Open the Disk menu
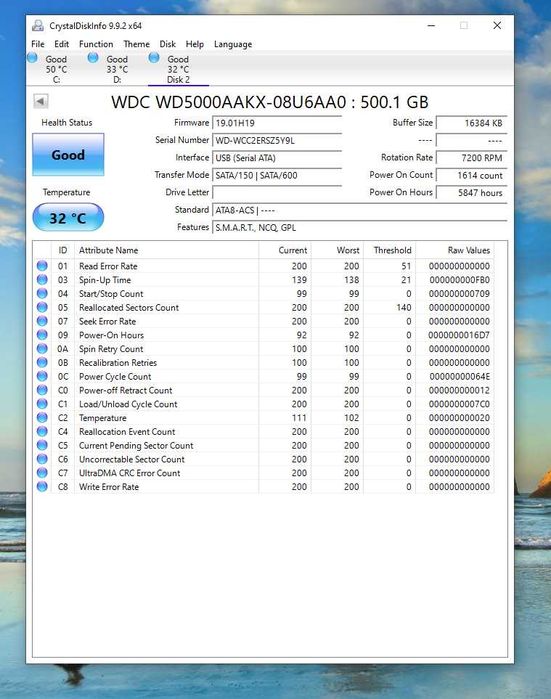The height and width of the screenshot is (699, 551). (x=168, y=44)
